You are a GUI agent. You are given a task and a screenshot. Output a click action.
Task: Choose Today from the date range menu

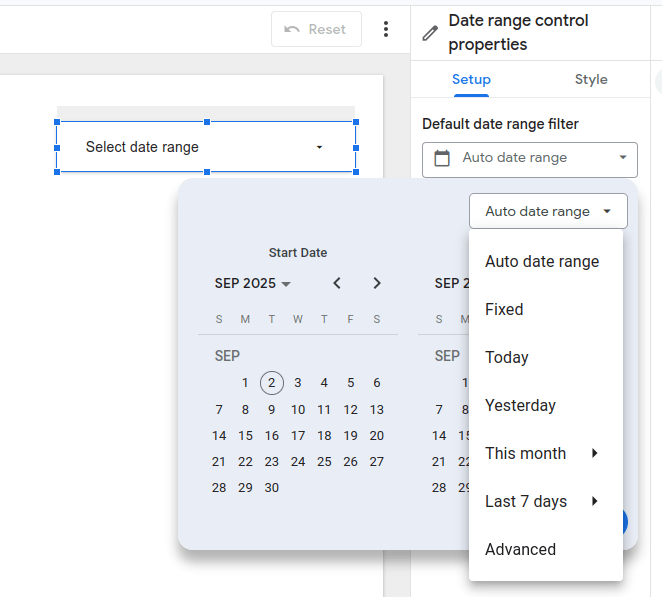tap(507, 357)
